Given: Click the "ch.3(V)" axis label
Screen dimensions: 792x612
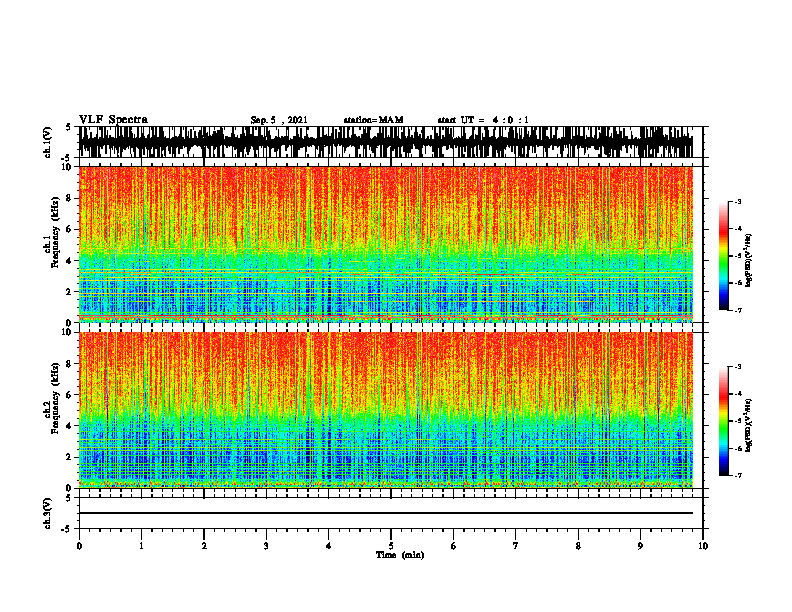Looking at the screenshot, I should click(x=48, y=513).
